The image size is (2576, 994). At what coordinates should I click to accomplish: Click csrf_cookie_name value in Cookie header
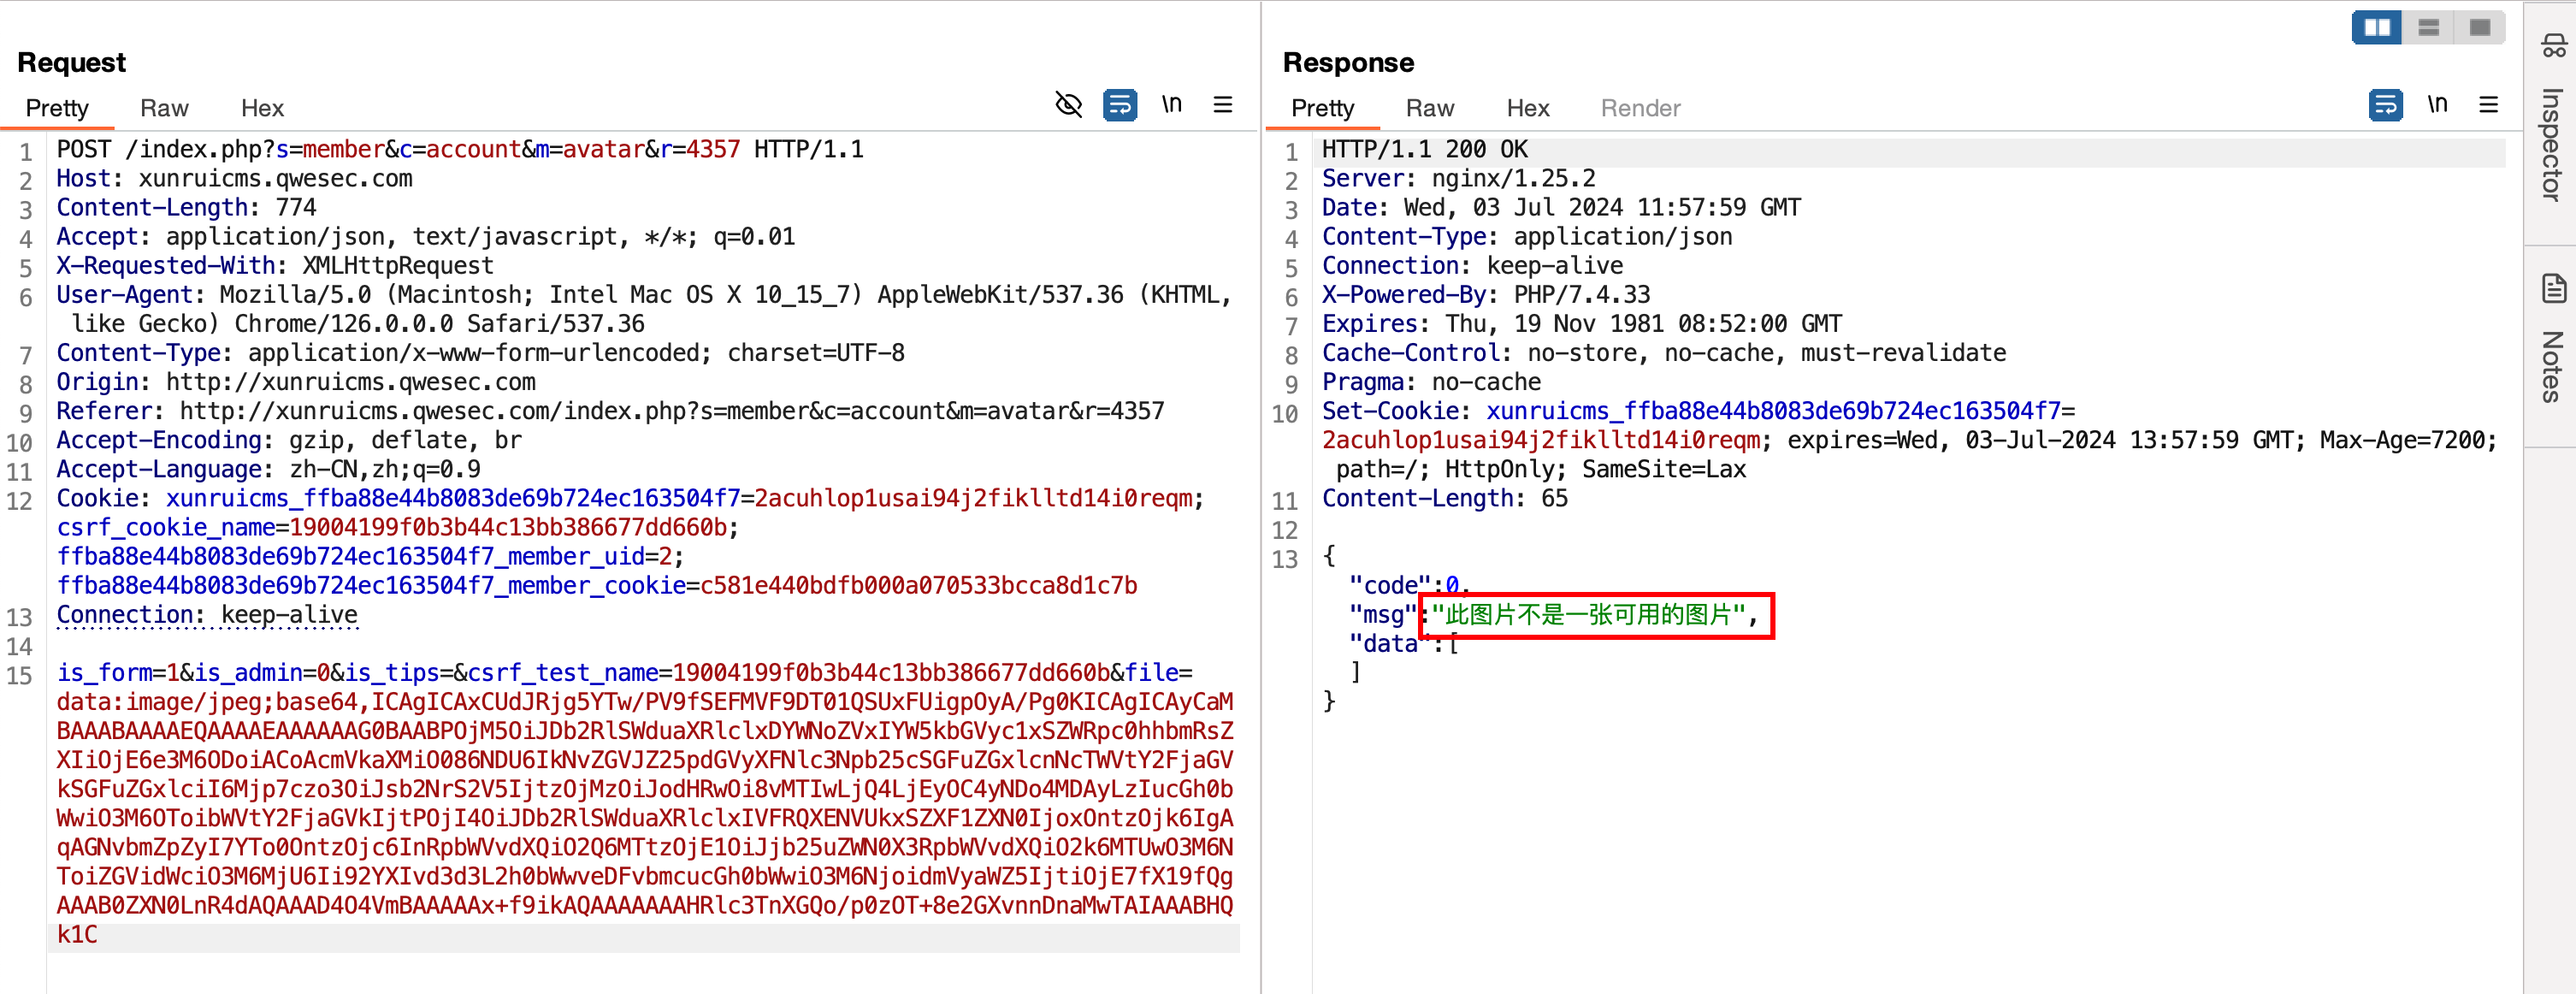(x=508, y=527)
